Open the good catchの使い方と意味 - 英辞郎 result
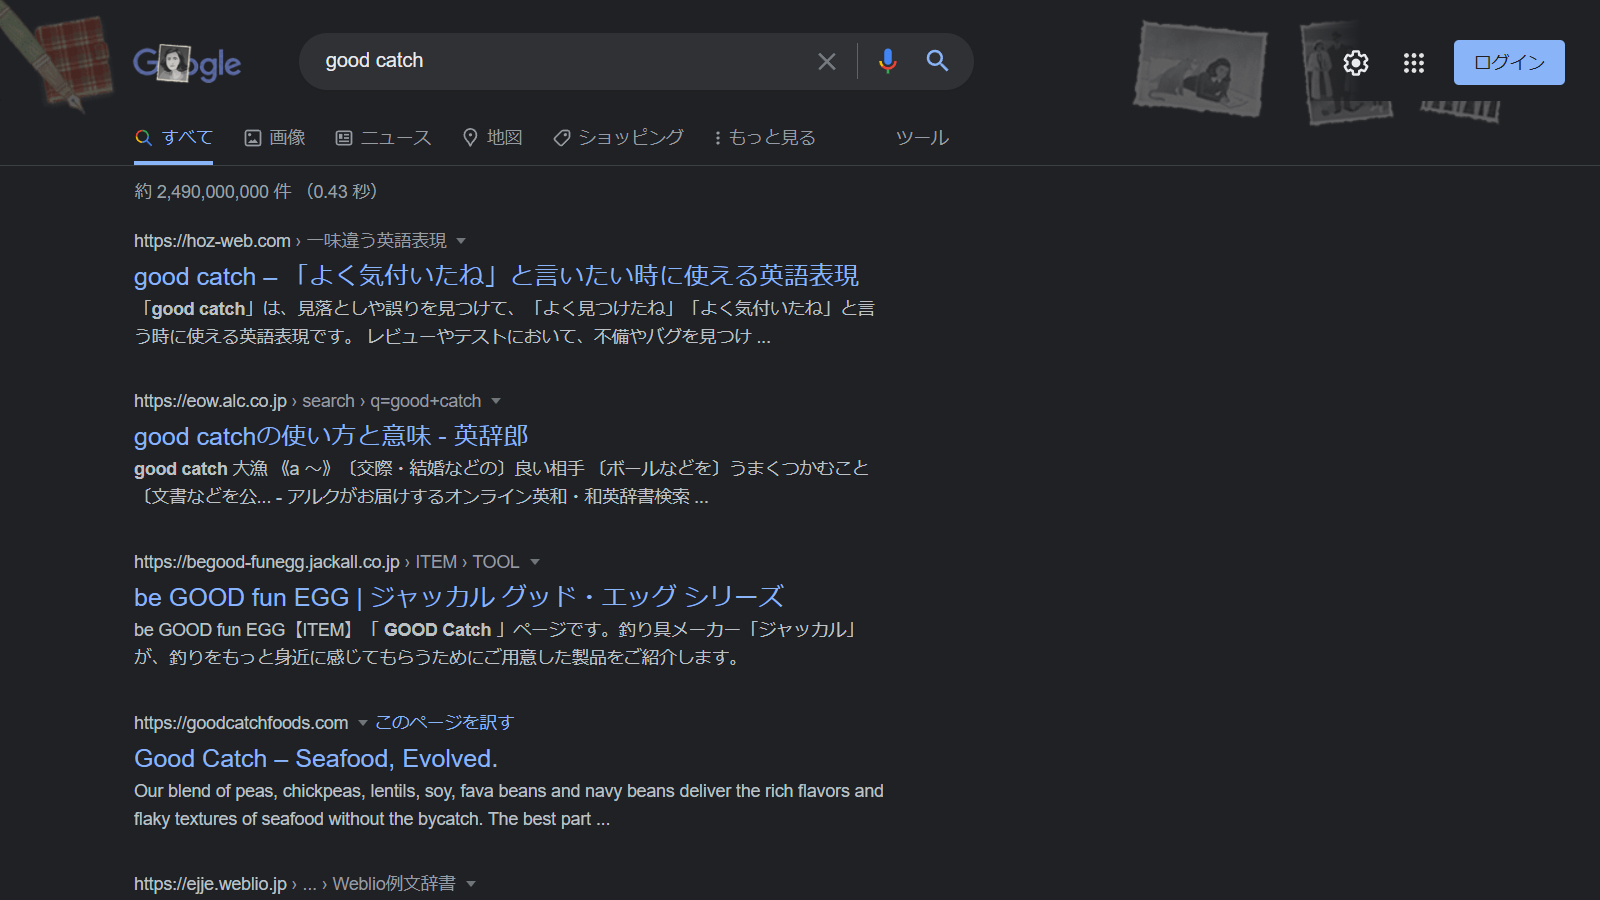The image size is (1600, 900). 330,436
